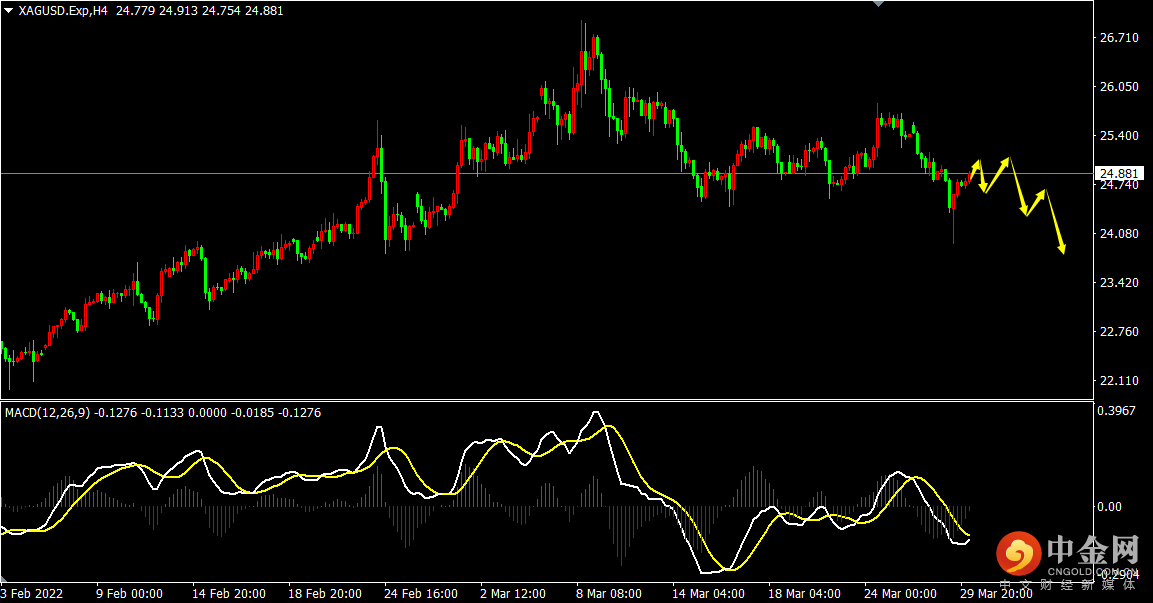This screenshot has width=1153, height=603.
Task: Select the last yellow down arrow pointing toward 24.080
Action: coord(1055,222)
